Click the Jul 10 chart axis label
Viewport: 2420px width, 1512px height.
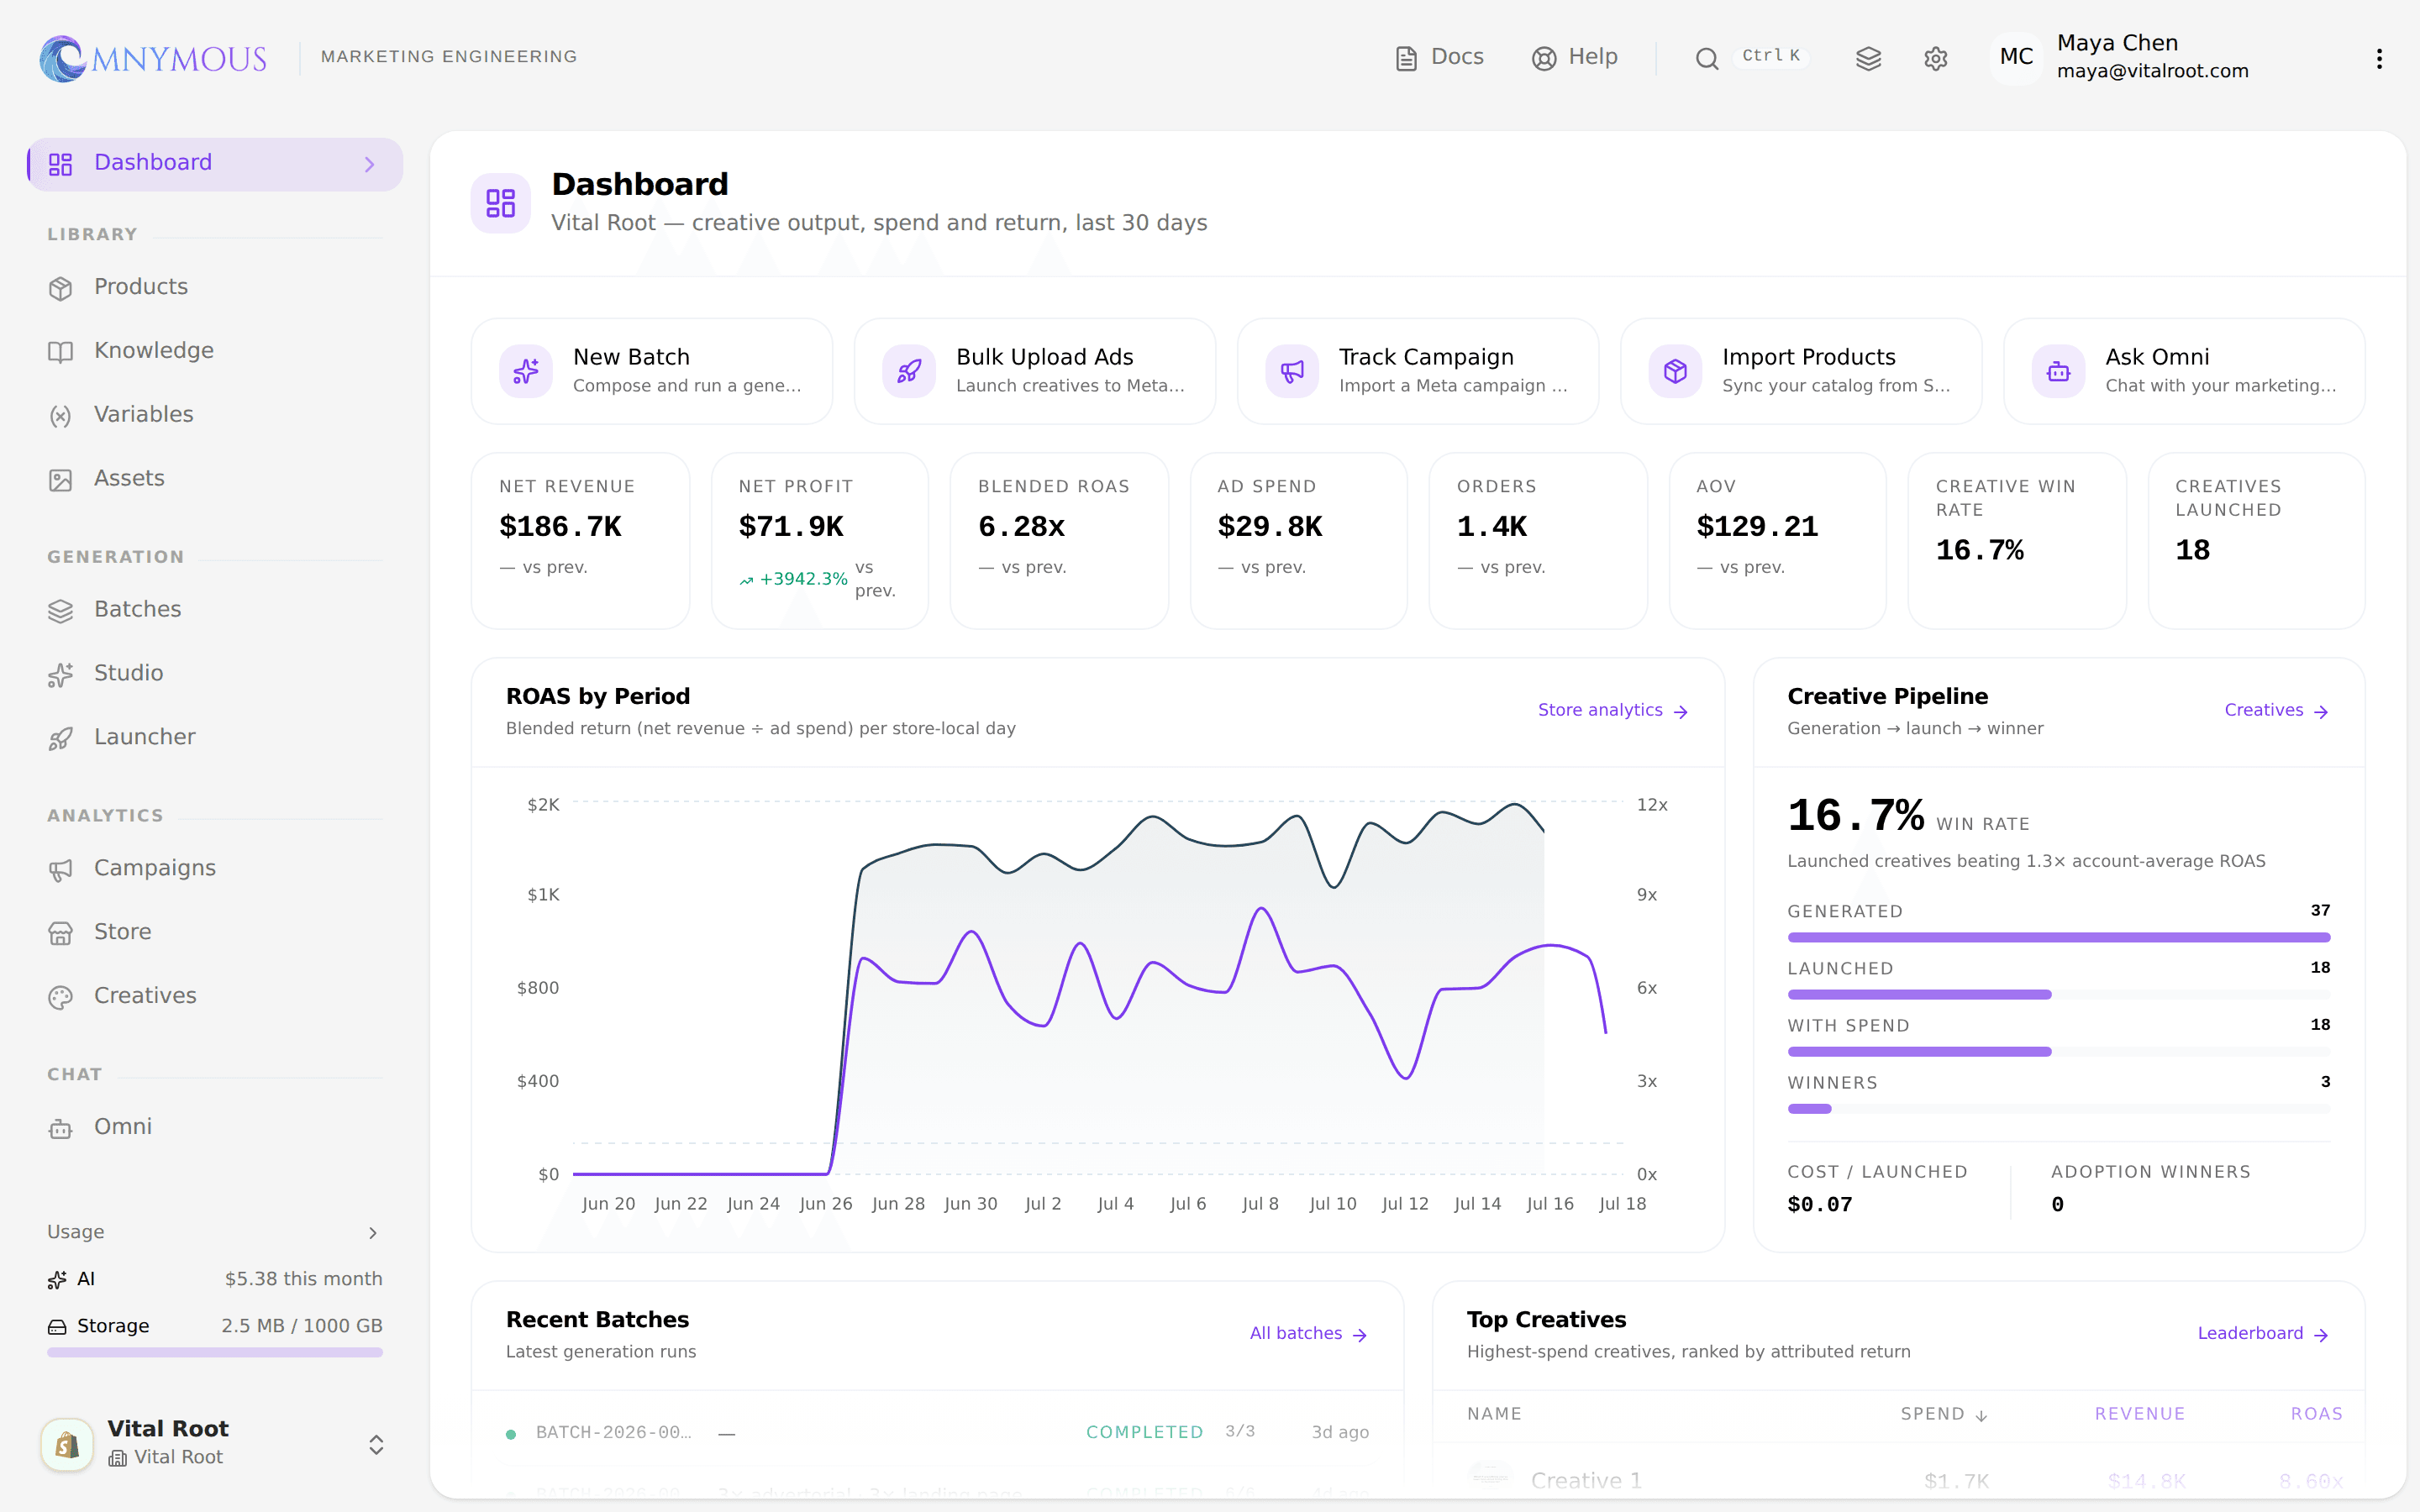(1332, 1204)
